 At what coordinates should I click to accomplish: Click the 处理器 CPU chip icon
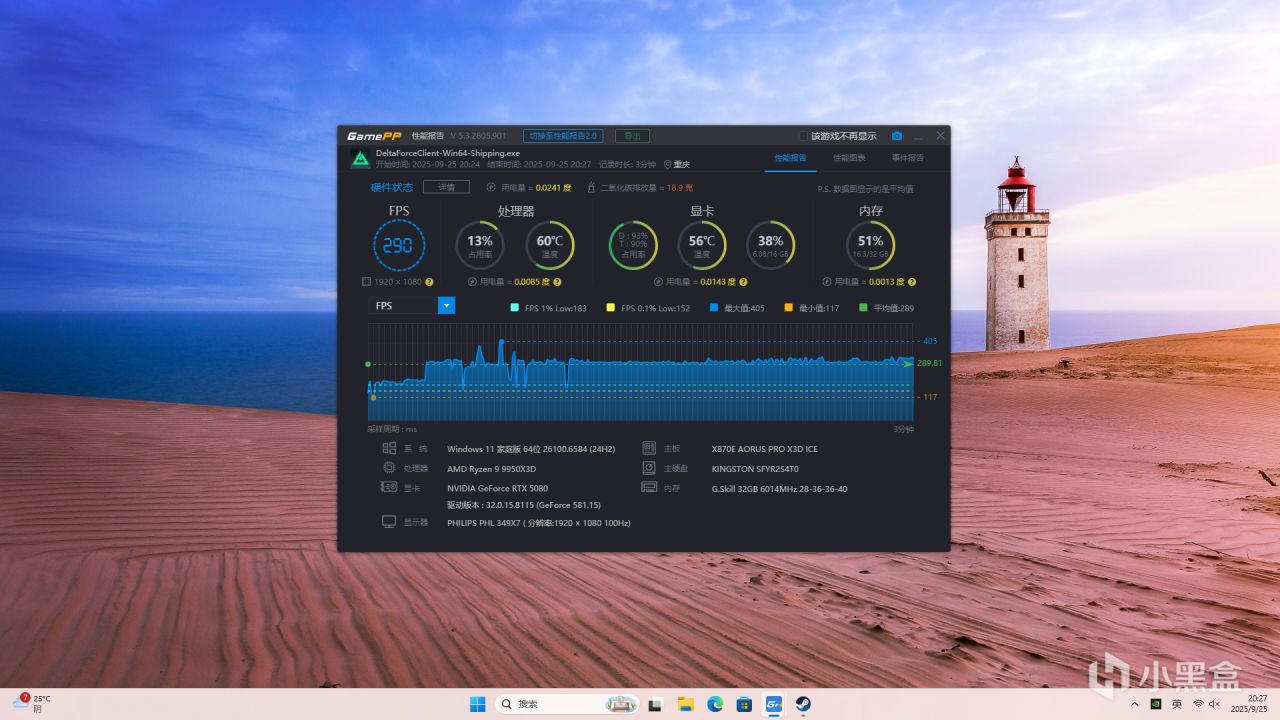pos(389,468)
